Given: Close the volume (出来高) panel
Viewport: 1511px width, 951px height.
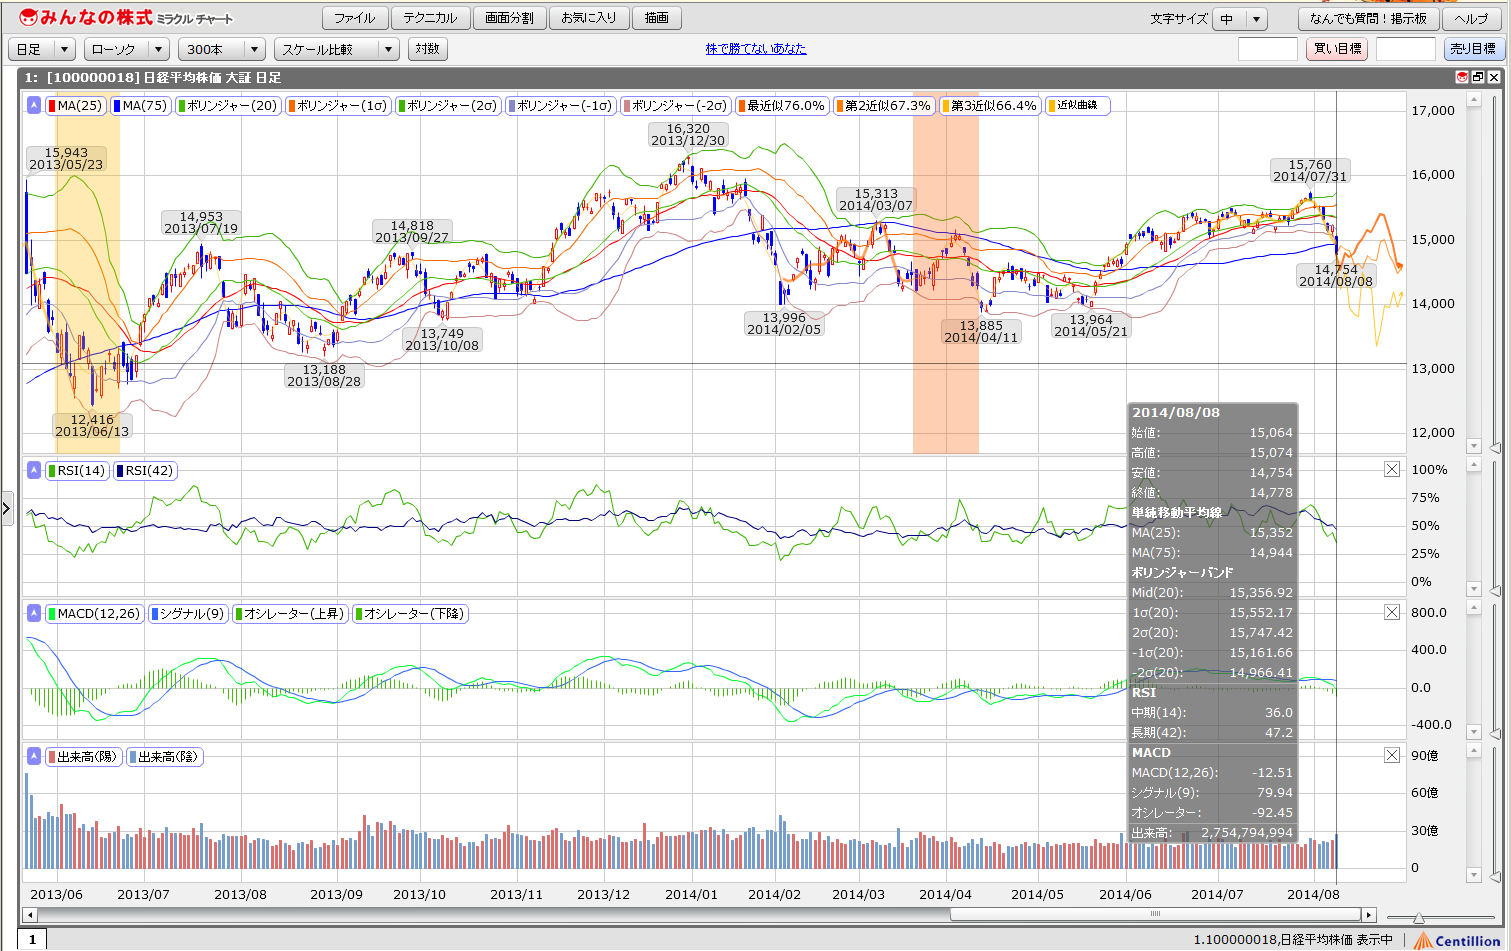Looking at the screenshot, I should [1391, 755].
